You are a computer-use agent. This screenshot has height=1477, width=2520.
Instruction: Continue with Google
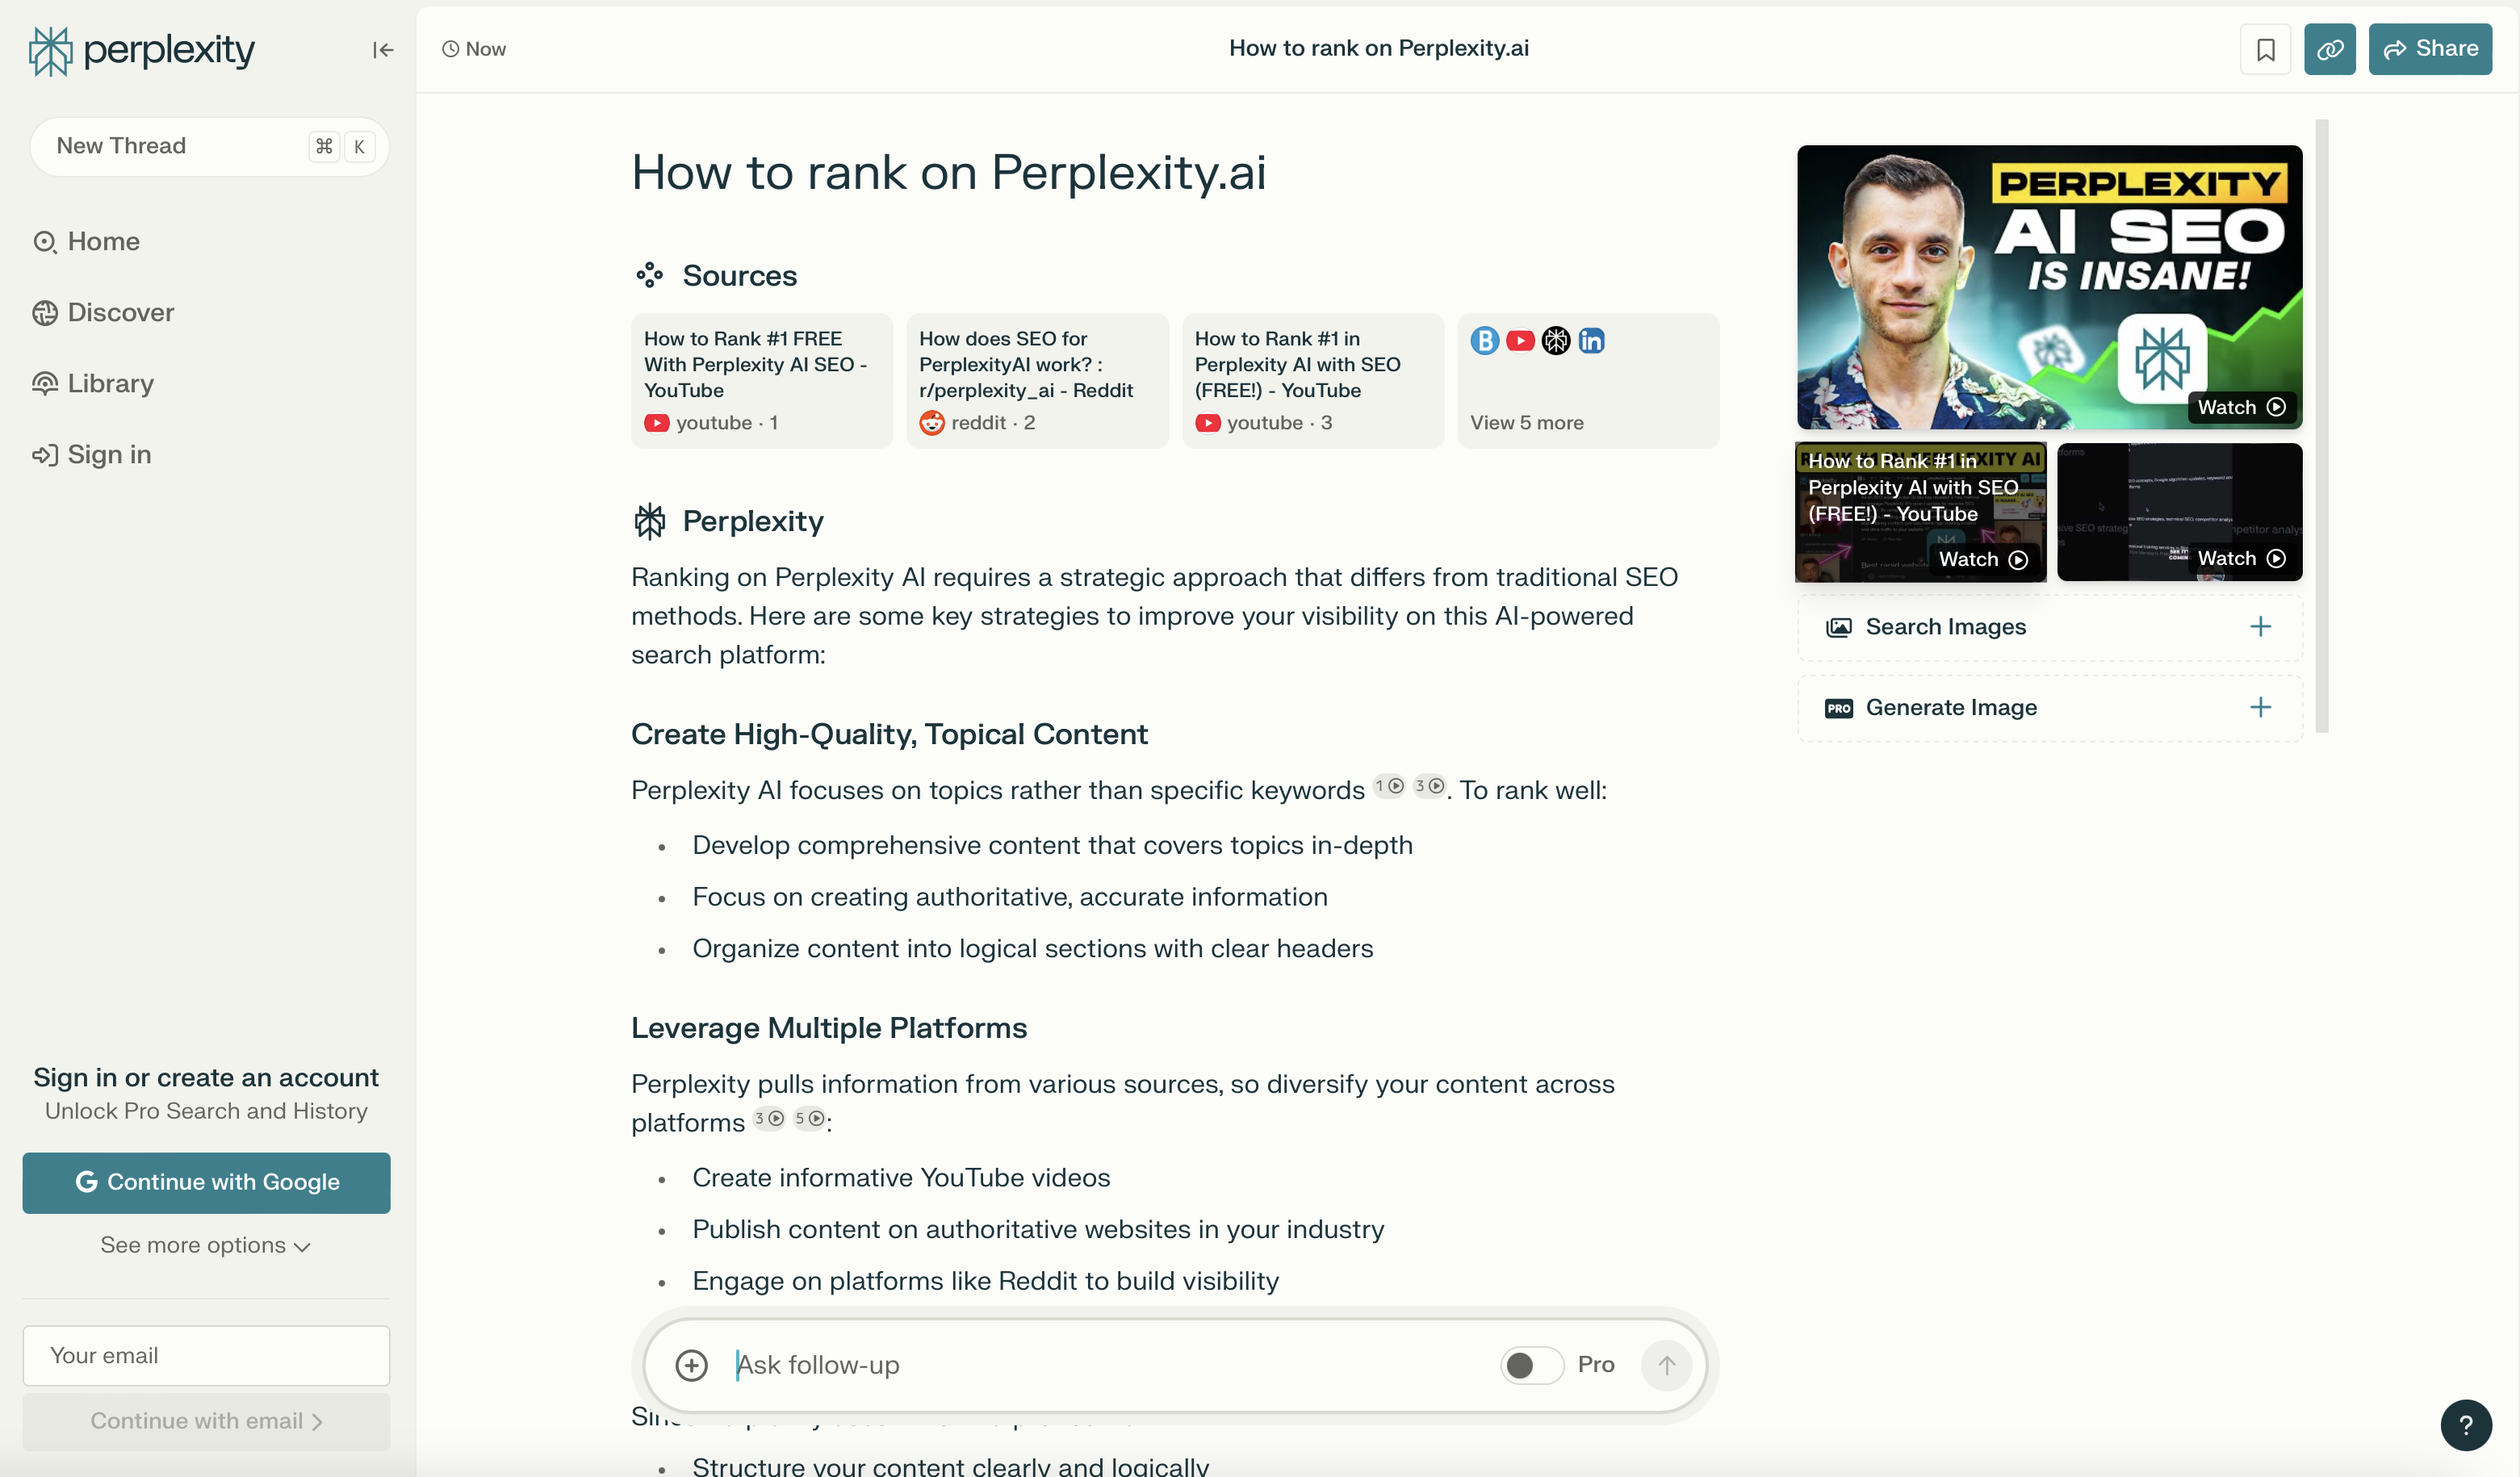206,1183
